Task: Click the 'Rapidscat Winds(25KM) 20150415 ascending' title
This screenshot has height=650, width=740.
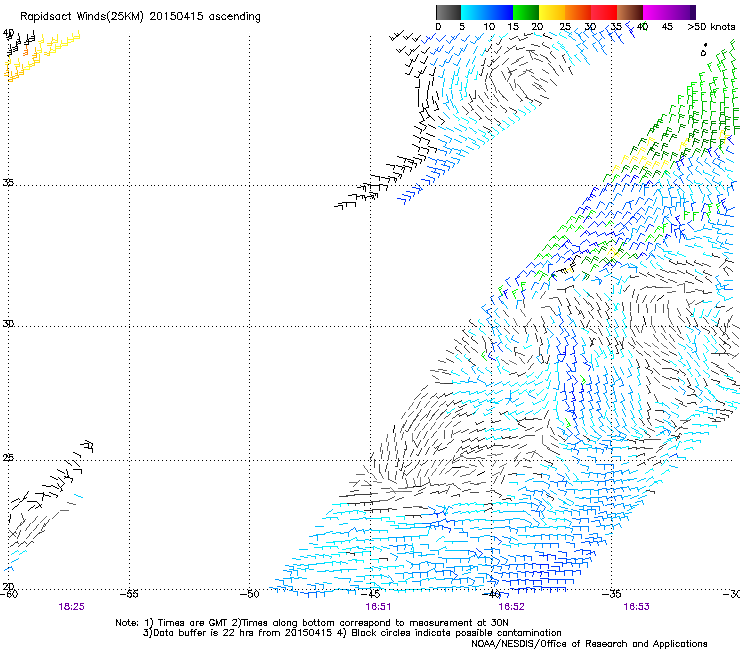Action: tap(140, 16)
